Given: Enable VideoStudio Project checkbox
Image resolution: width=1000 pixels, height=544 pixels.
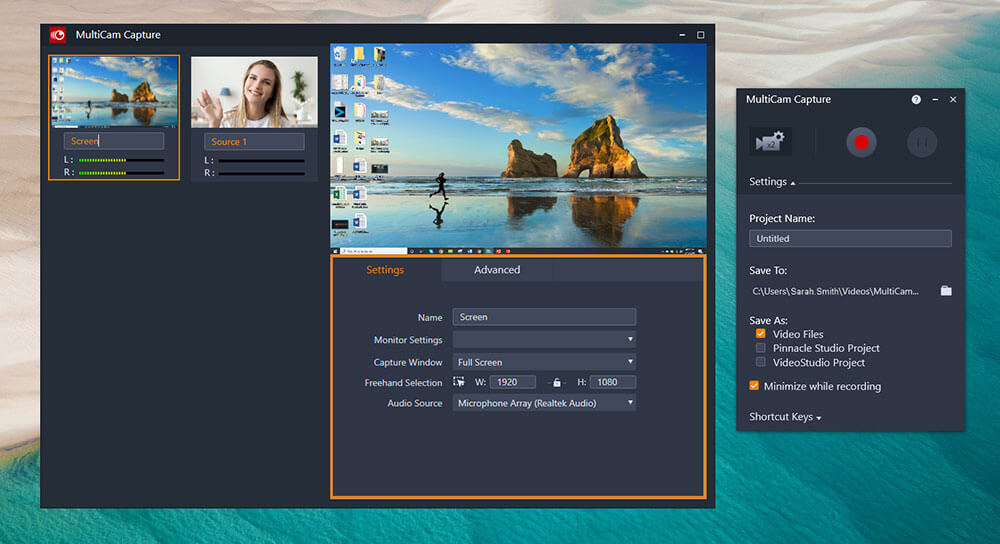Looking at the screenshot, I should (760, 362).
